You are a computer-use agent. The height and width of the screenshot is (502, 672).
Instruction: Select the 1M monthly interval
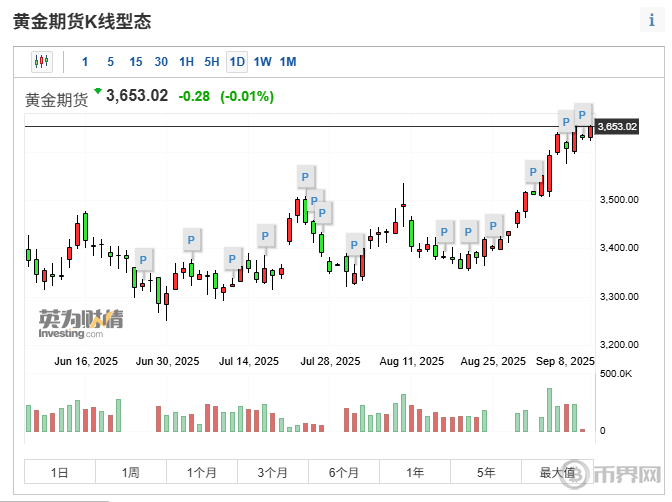coord(288,62)
